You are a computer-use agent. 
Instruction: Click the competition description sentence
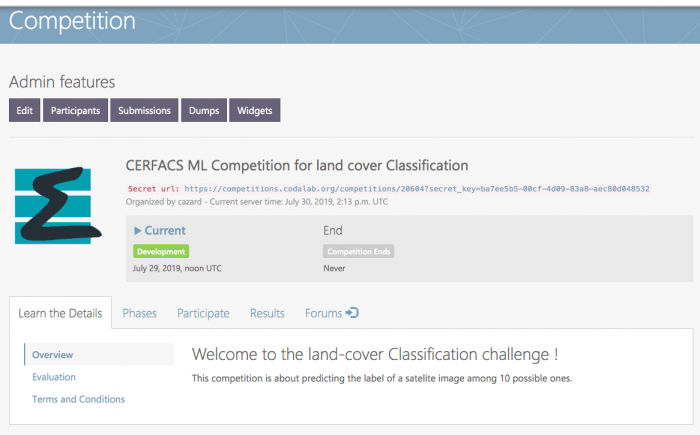pyautogui.click(x=382, y=378)
